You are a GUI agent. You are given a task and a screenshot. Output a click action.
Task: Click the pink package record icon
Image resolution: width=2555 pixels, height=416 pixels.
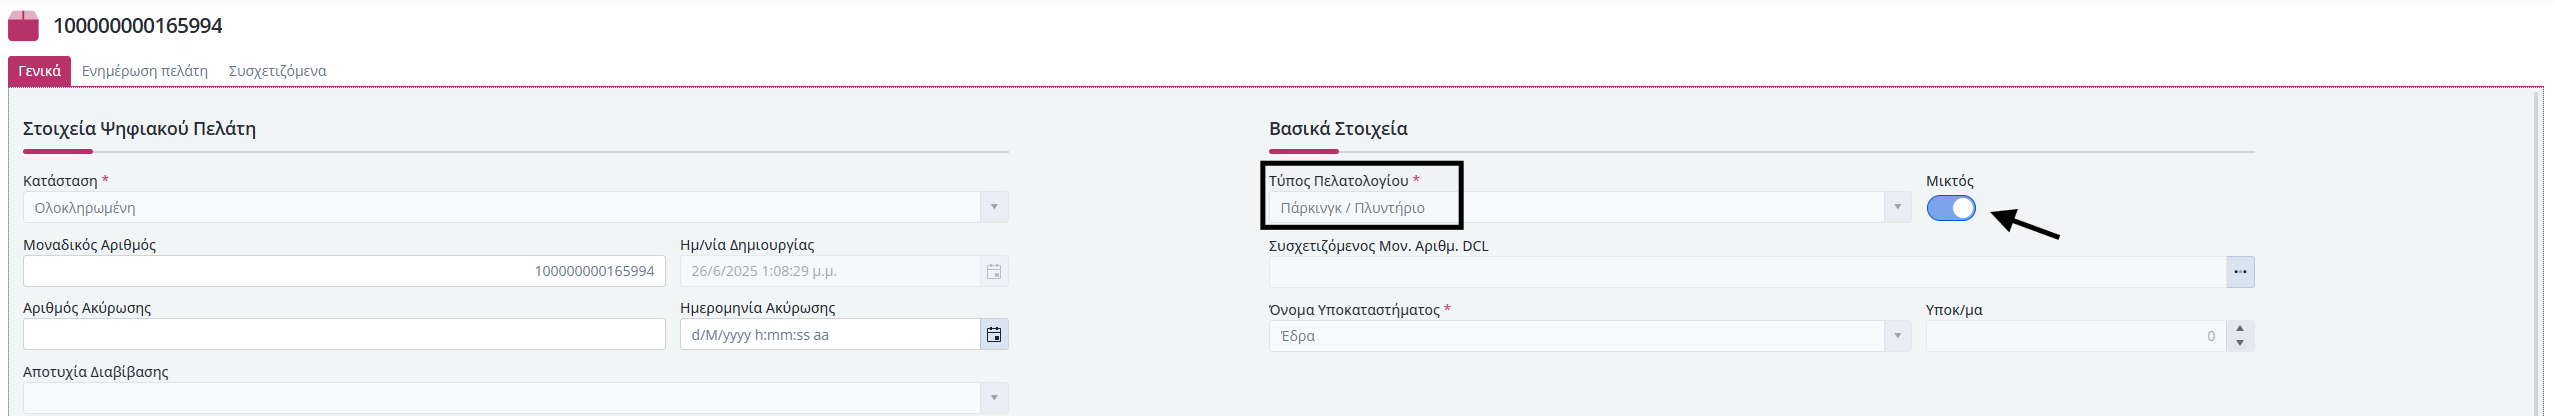pyautogui.click(x=23, y=25)
